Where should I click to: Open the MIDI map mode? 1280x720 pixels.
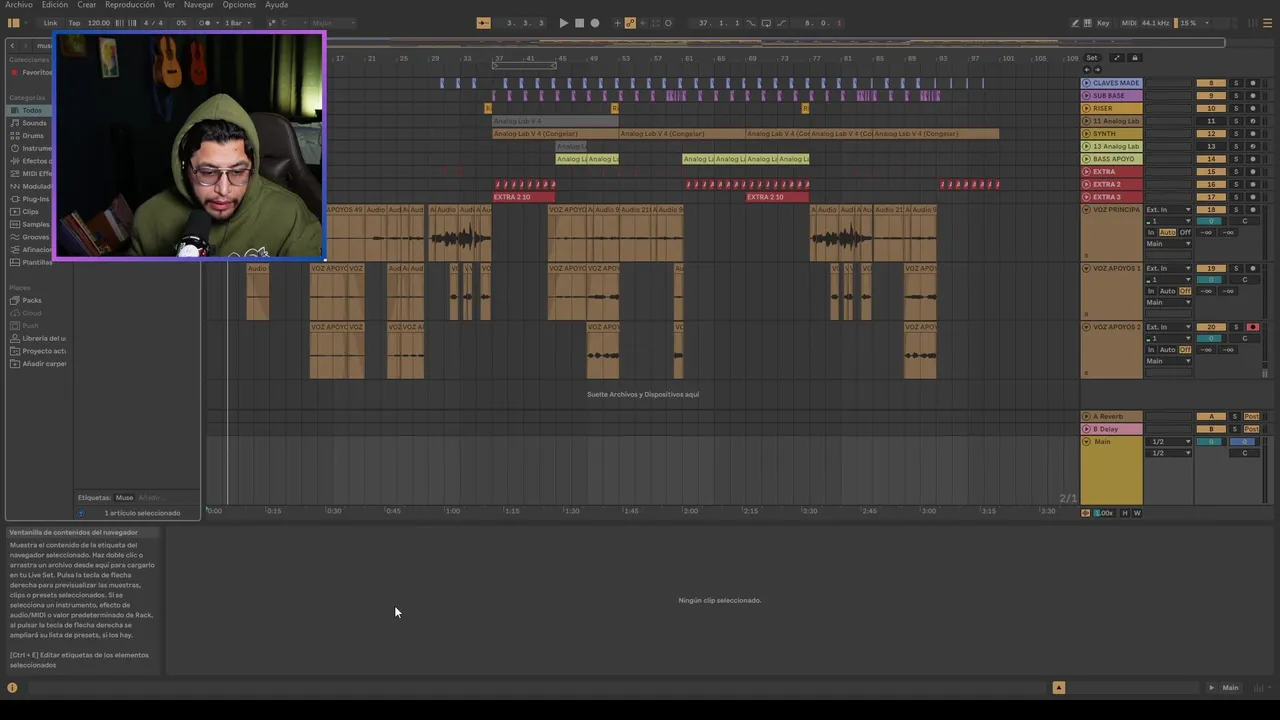pyautogui.click(x=1129, y=23)
